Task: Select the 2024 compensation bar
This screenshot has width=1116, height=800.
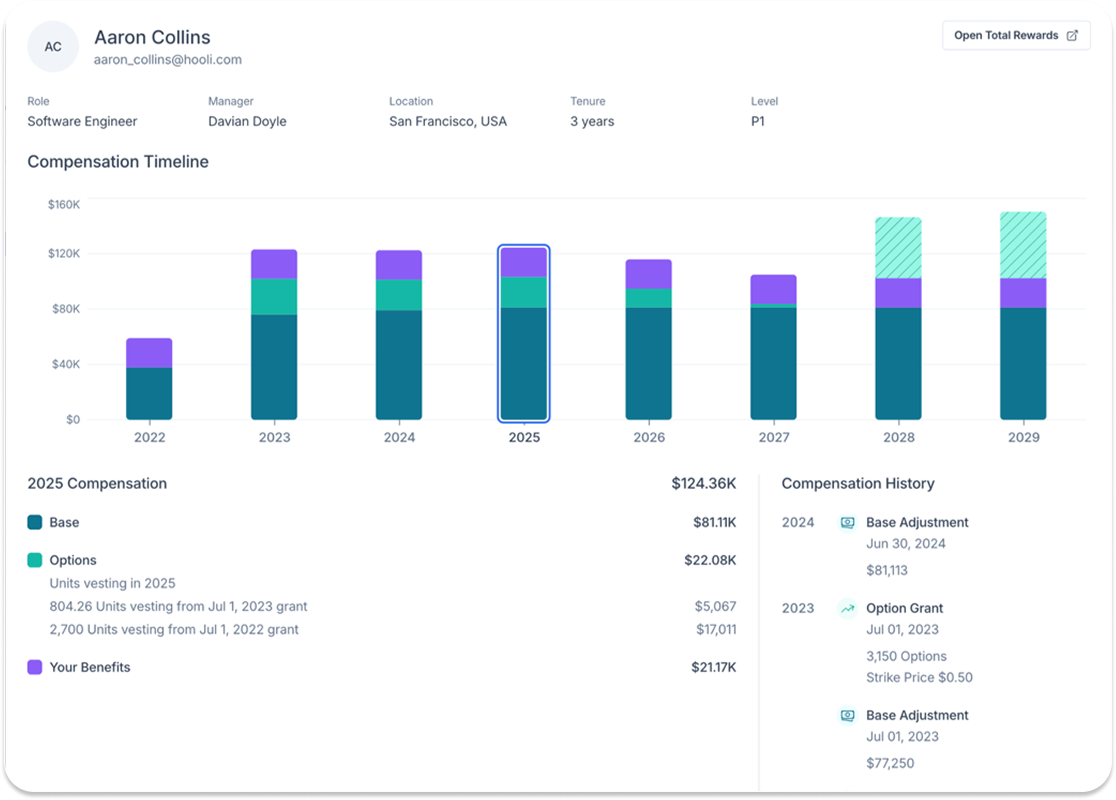Action: tap(399, 335)
